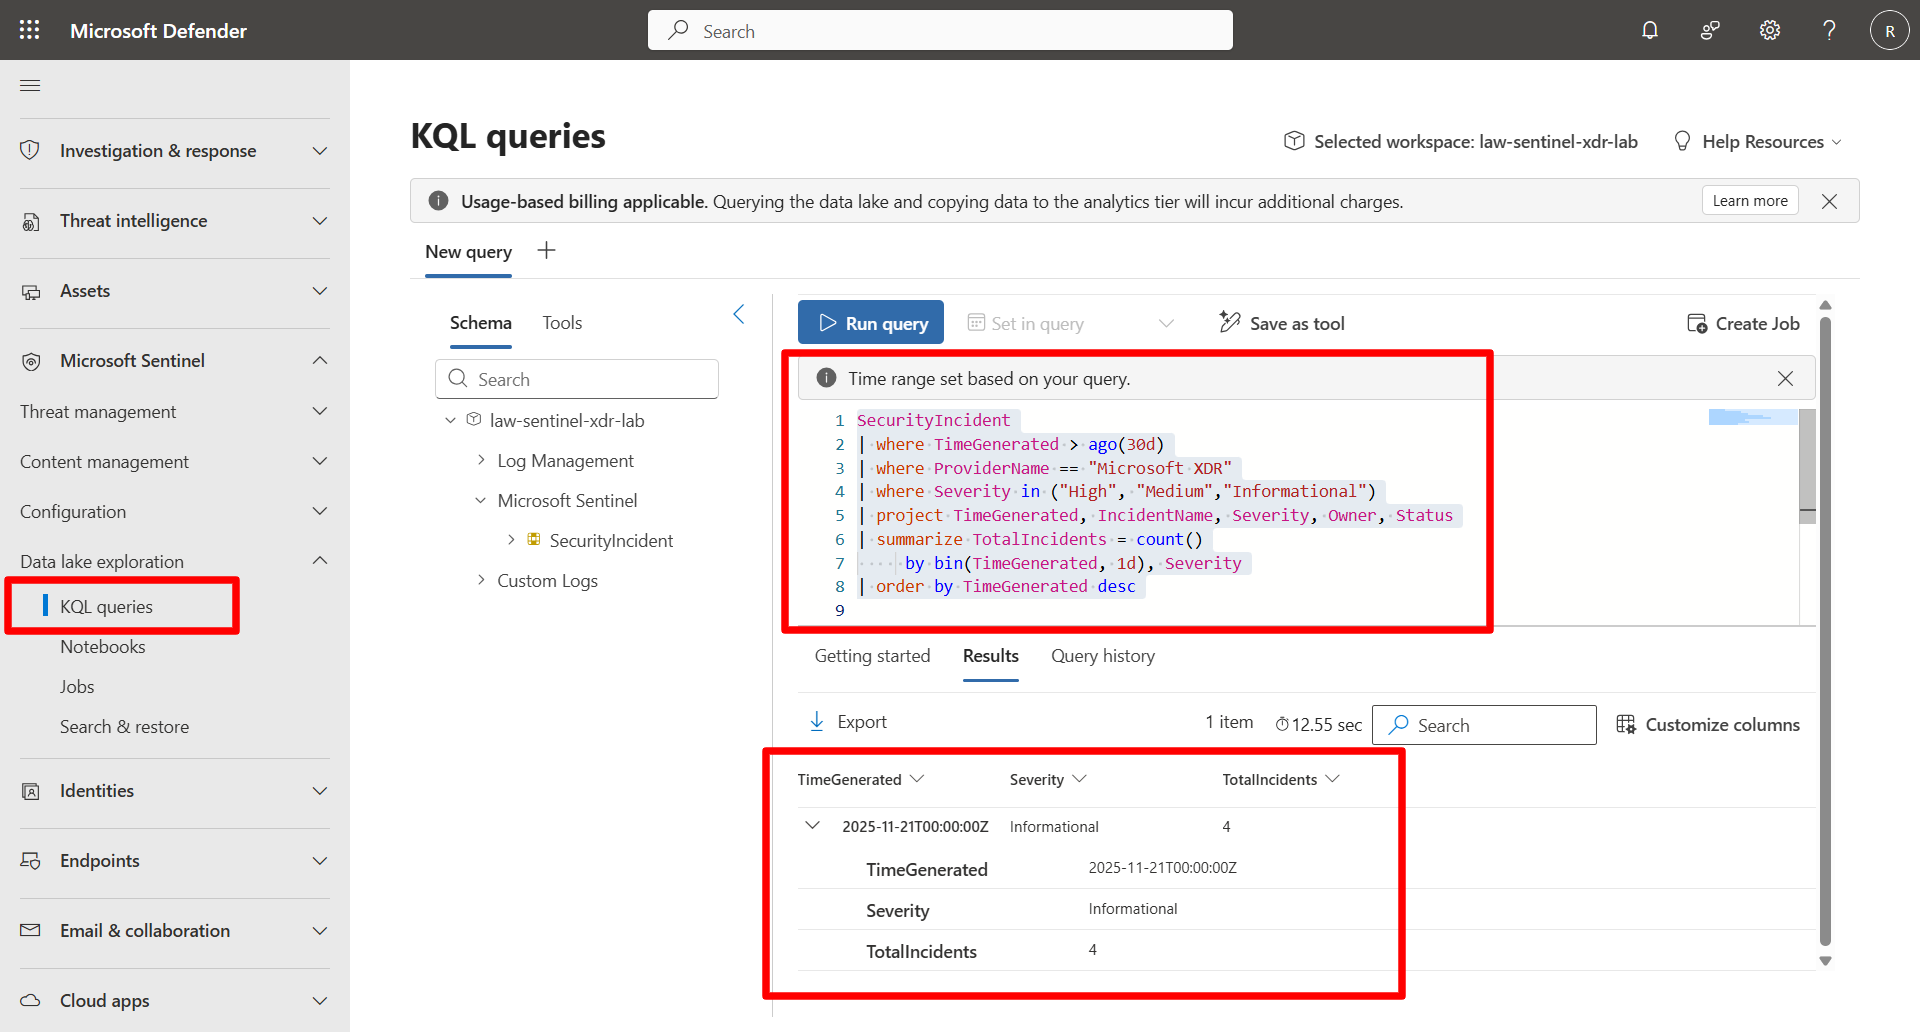
Task: Expand the Assets section
Action: pyautogui.click(x=320, y=290)
